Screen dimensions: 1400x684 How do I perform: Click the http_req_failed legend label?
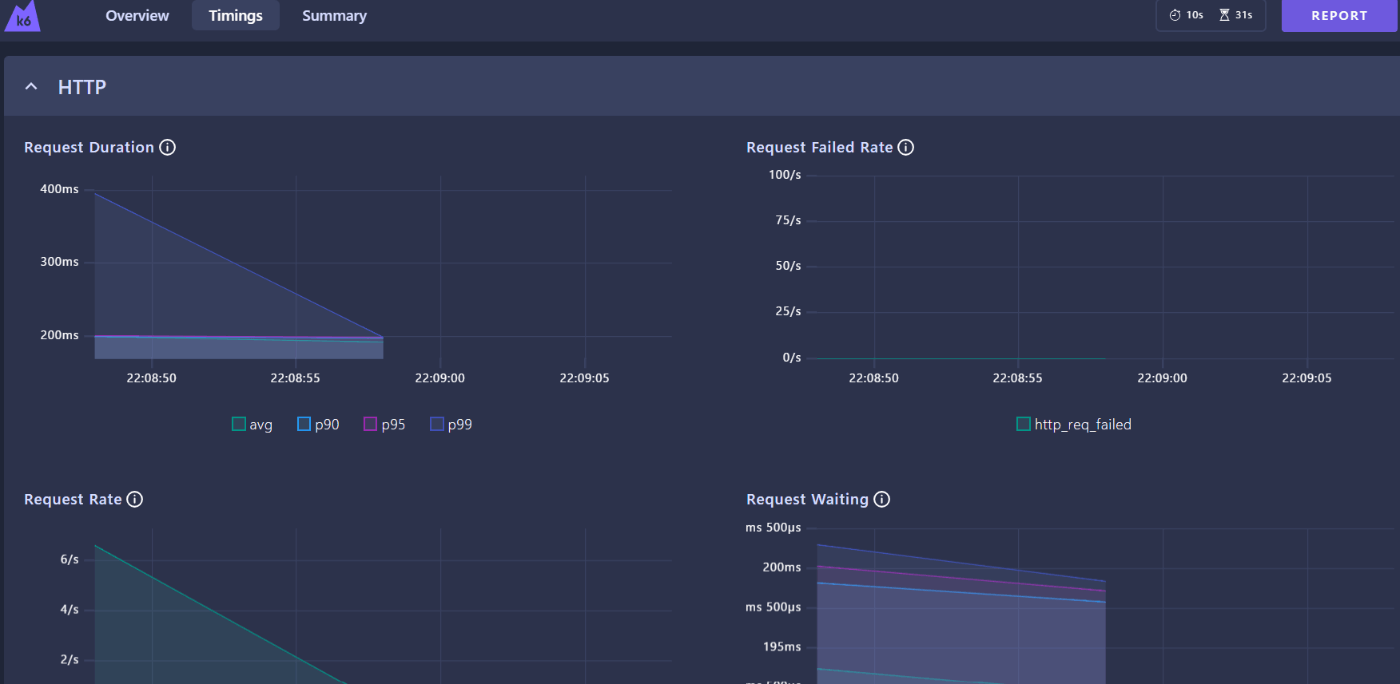1083,424
